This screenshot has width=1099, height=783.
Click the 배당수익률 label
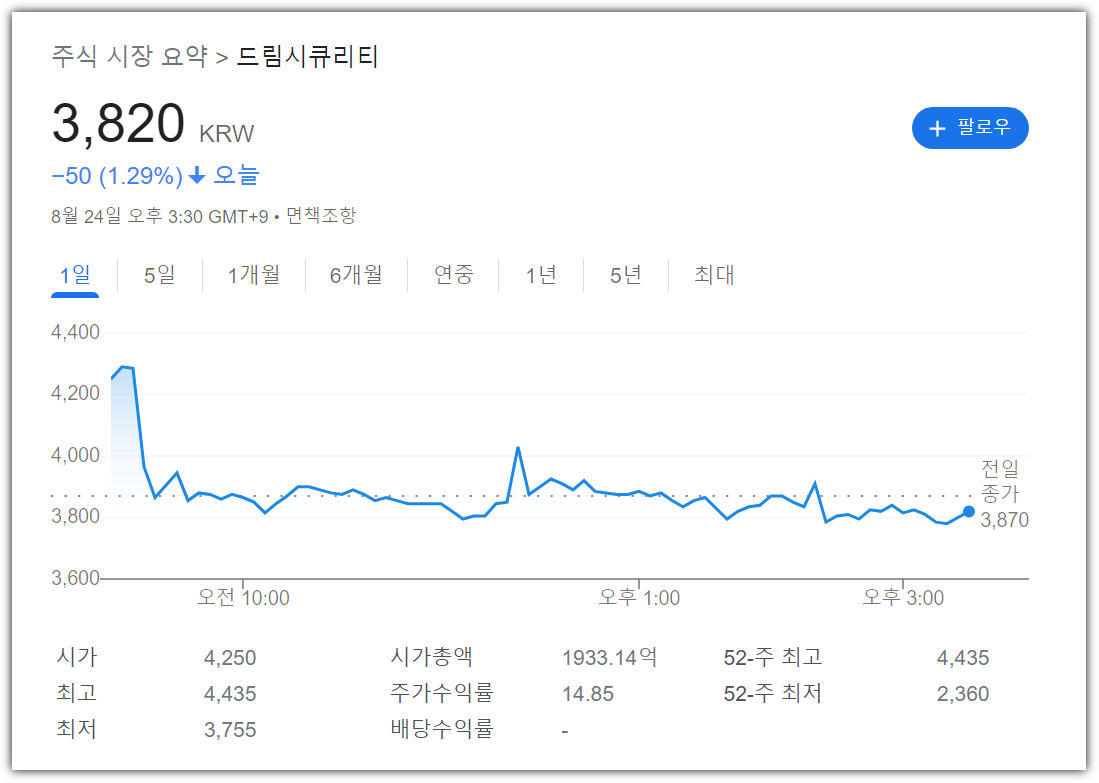click(x=442, y=729)
